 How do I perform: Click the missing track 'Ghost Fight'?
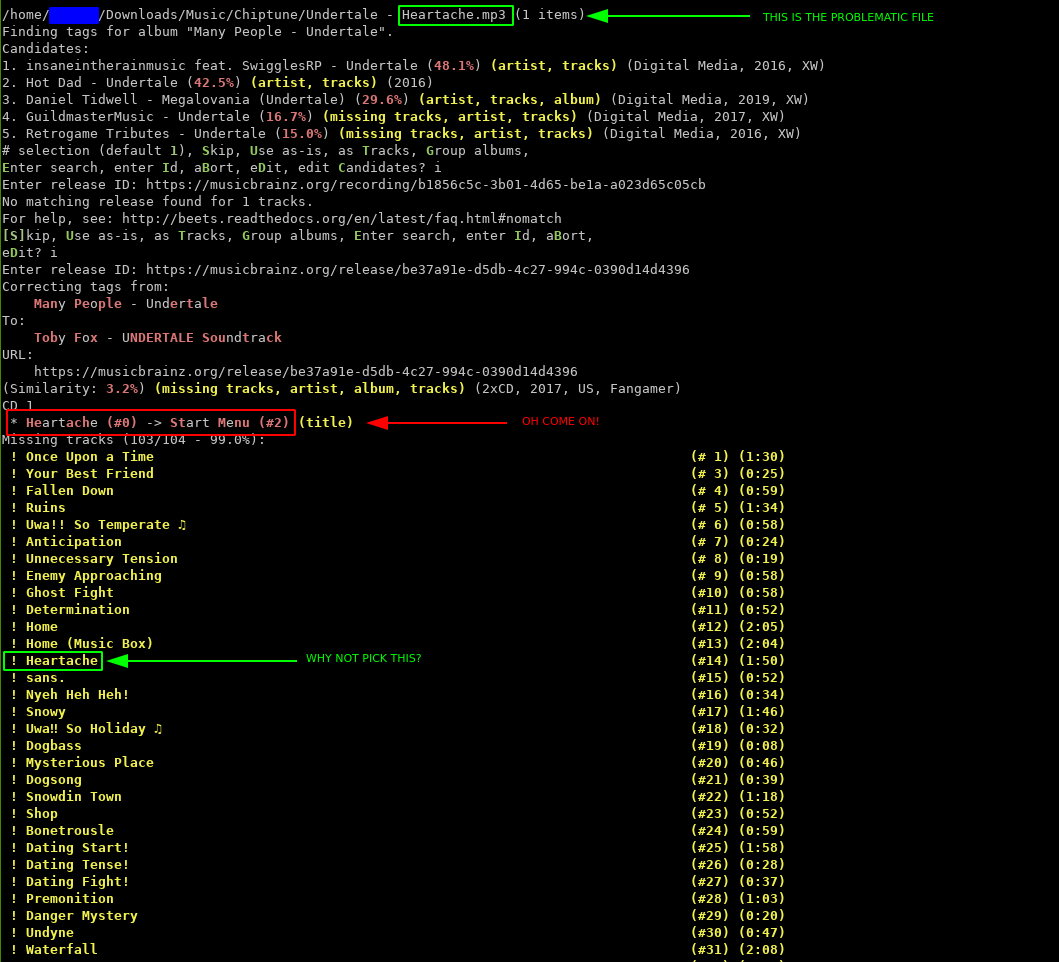tap(70, 592)
